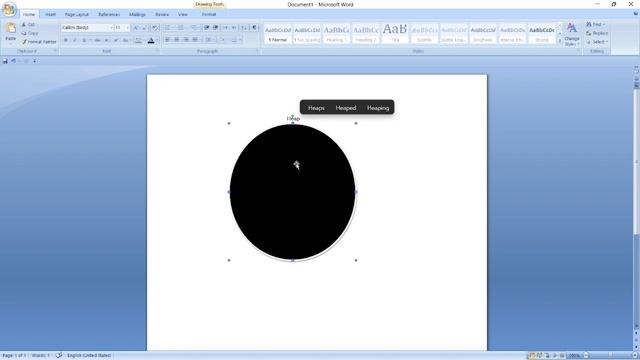Open the Font Color dropdown arrow
The width and height of the screenshot is (640, 360).
coord(158,40)
